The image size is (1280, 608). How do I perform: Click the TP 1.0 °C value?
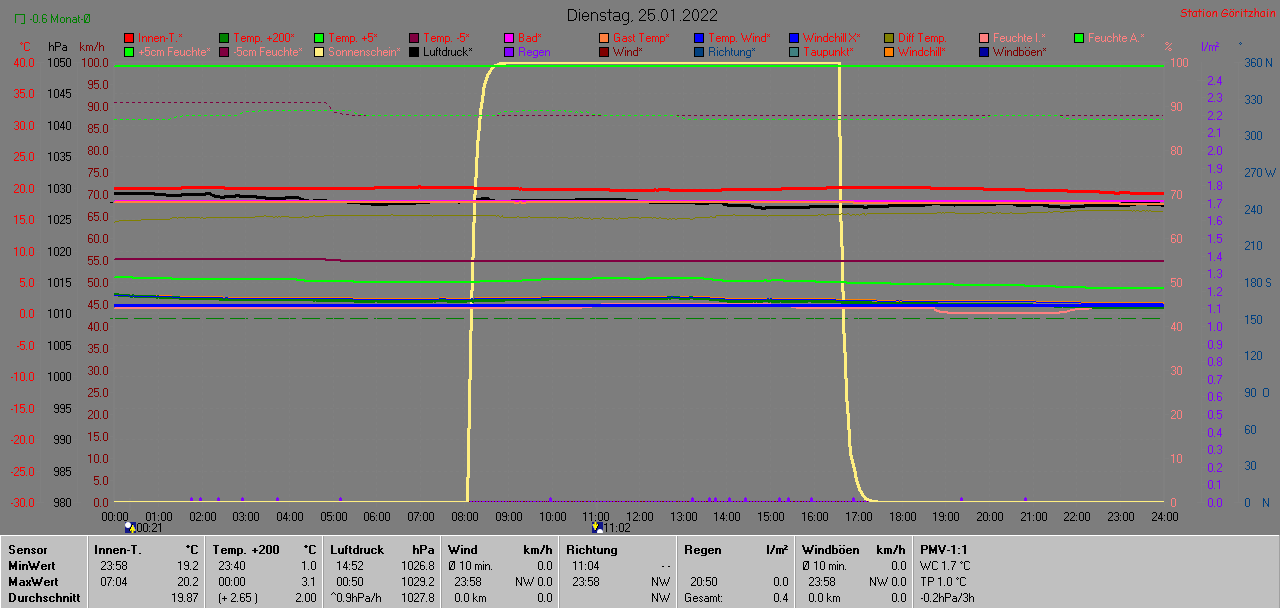point(945,582)
